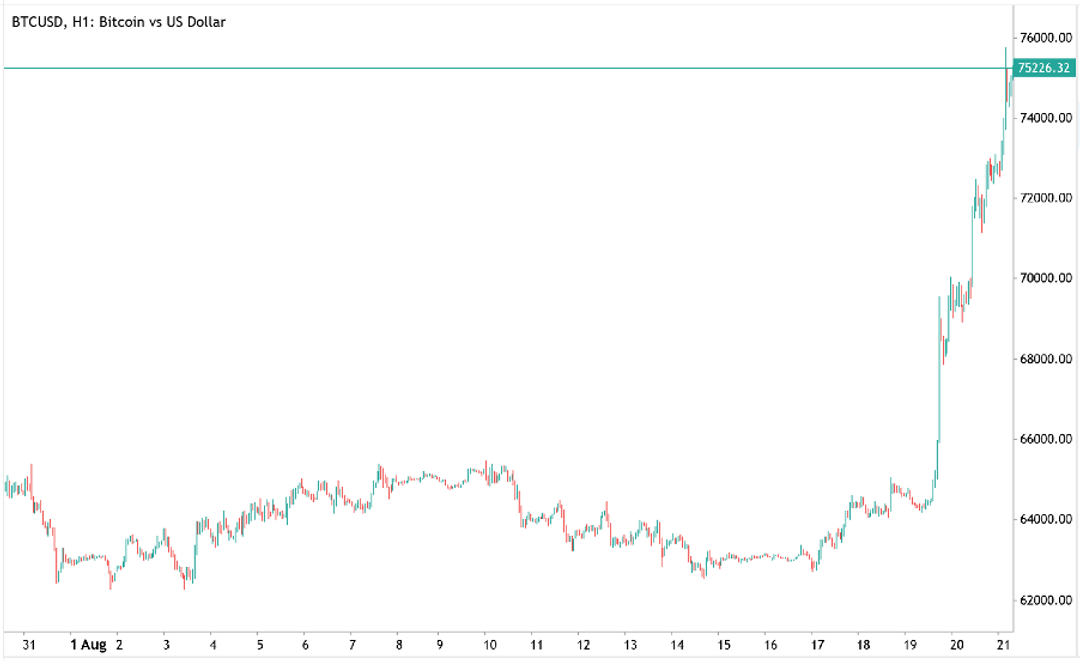1080x661 pixels.
Task: Click date label 14 on time axis
Action: click(x=677, y=645)
